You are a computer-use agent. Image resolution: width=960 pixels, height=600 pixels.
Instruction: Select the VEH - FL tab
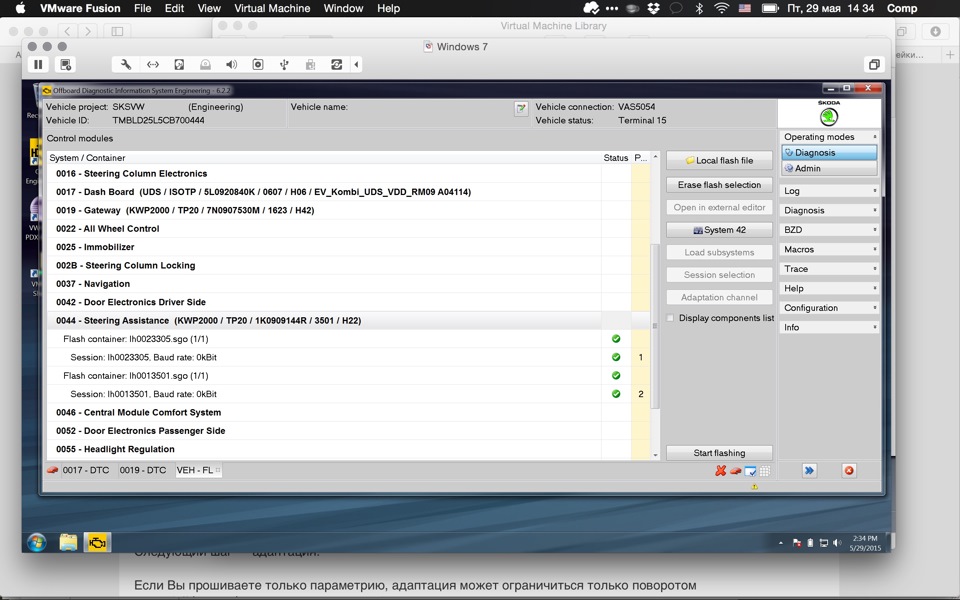point(197,470)
